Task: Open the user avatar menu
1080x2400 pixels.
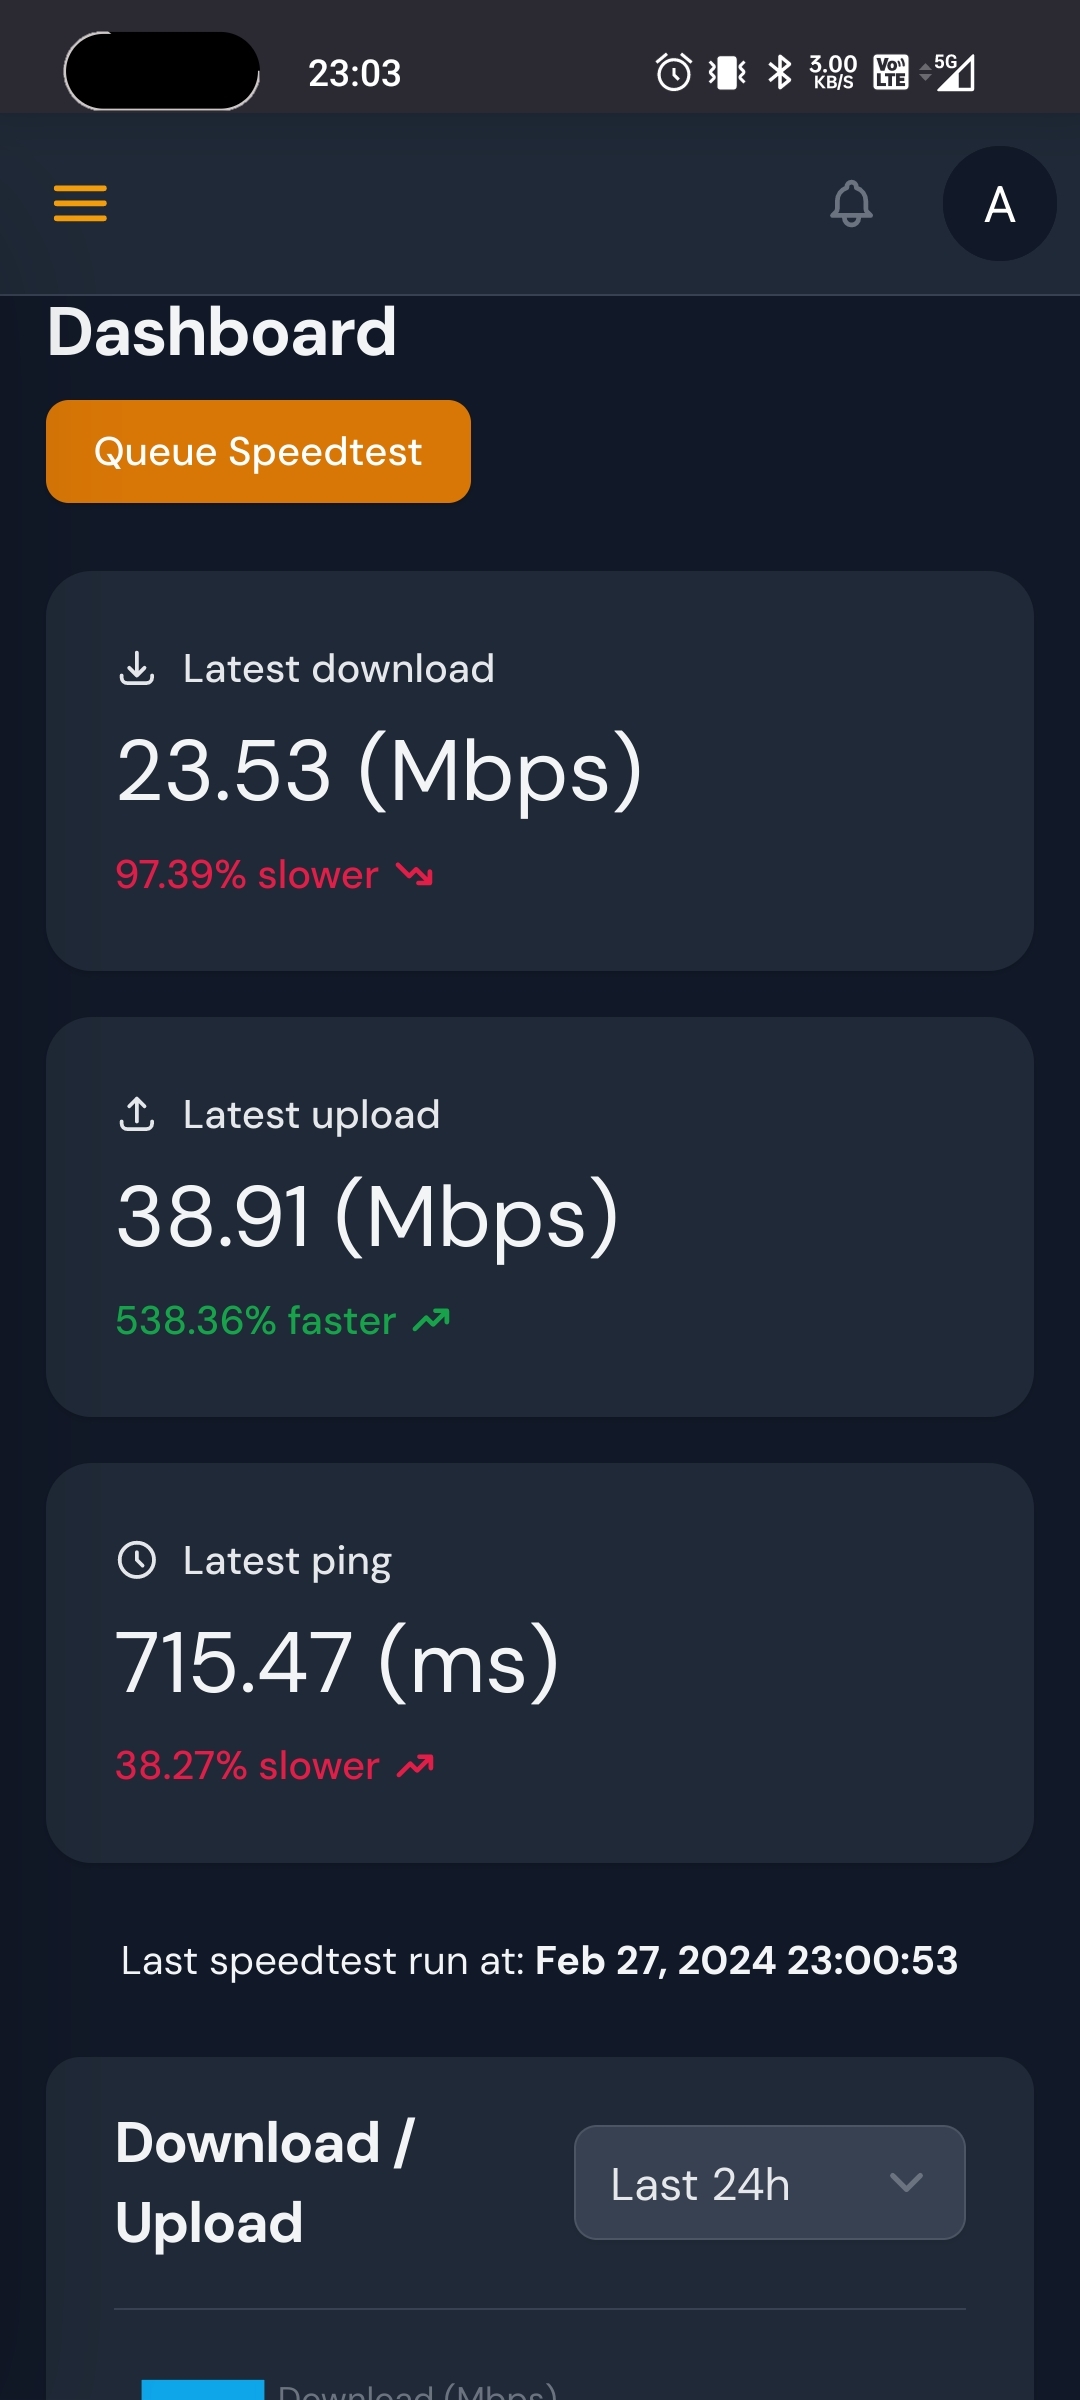Action: click(x=999, y=204)
